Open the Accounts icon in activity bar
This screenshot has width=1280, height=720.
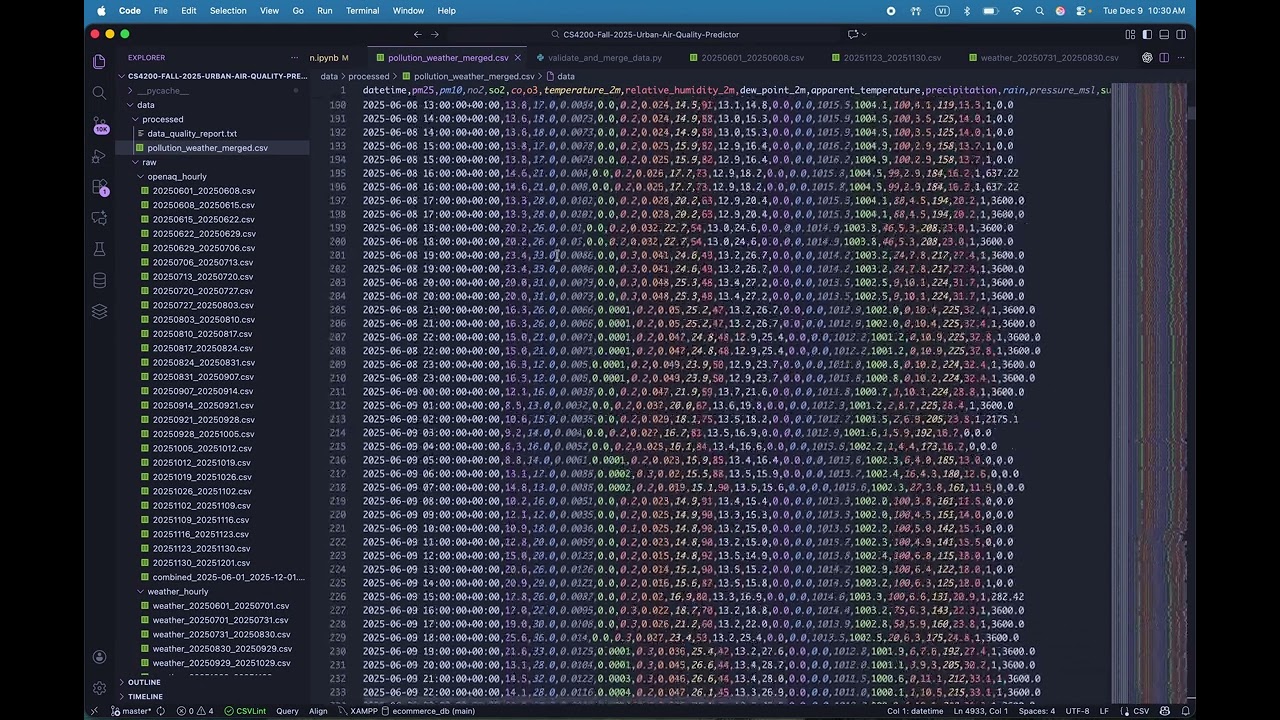coord(99,657)
